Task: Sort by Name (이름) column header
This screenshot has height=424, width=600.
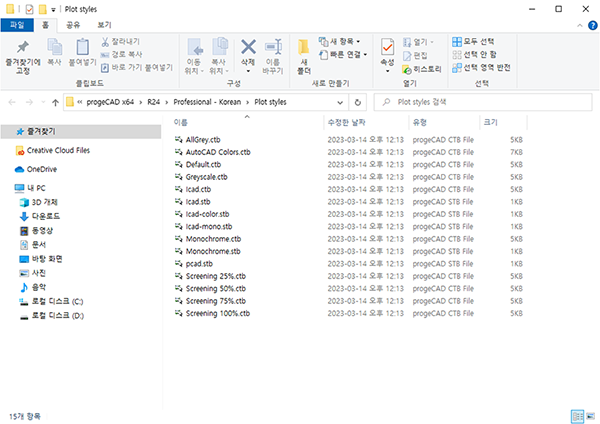Action: (x=247, y=122)
